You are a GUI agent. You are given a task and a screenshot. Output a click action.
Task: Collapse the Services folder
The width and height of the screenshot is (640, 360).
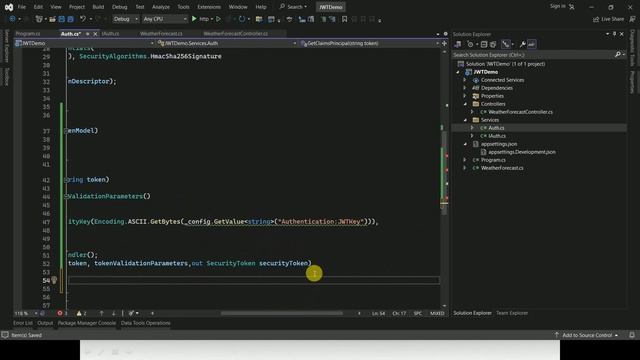(x=465, y=120)
